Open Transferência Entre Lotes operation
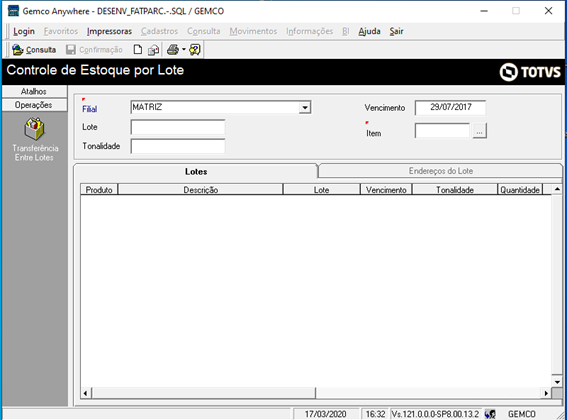 click(34, 139)
